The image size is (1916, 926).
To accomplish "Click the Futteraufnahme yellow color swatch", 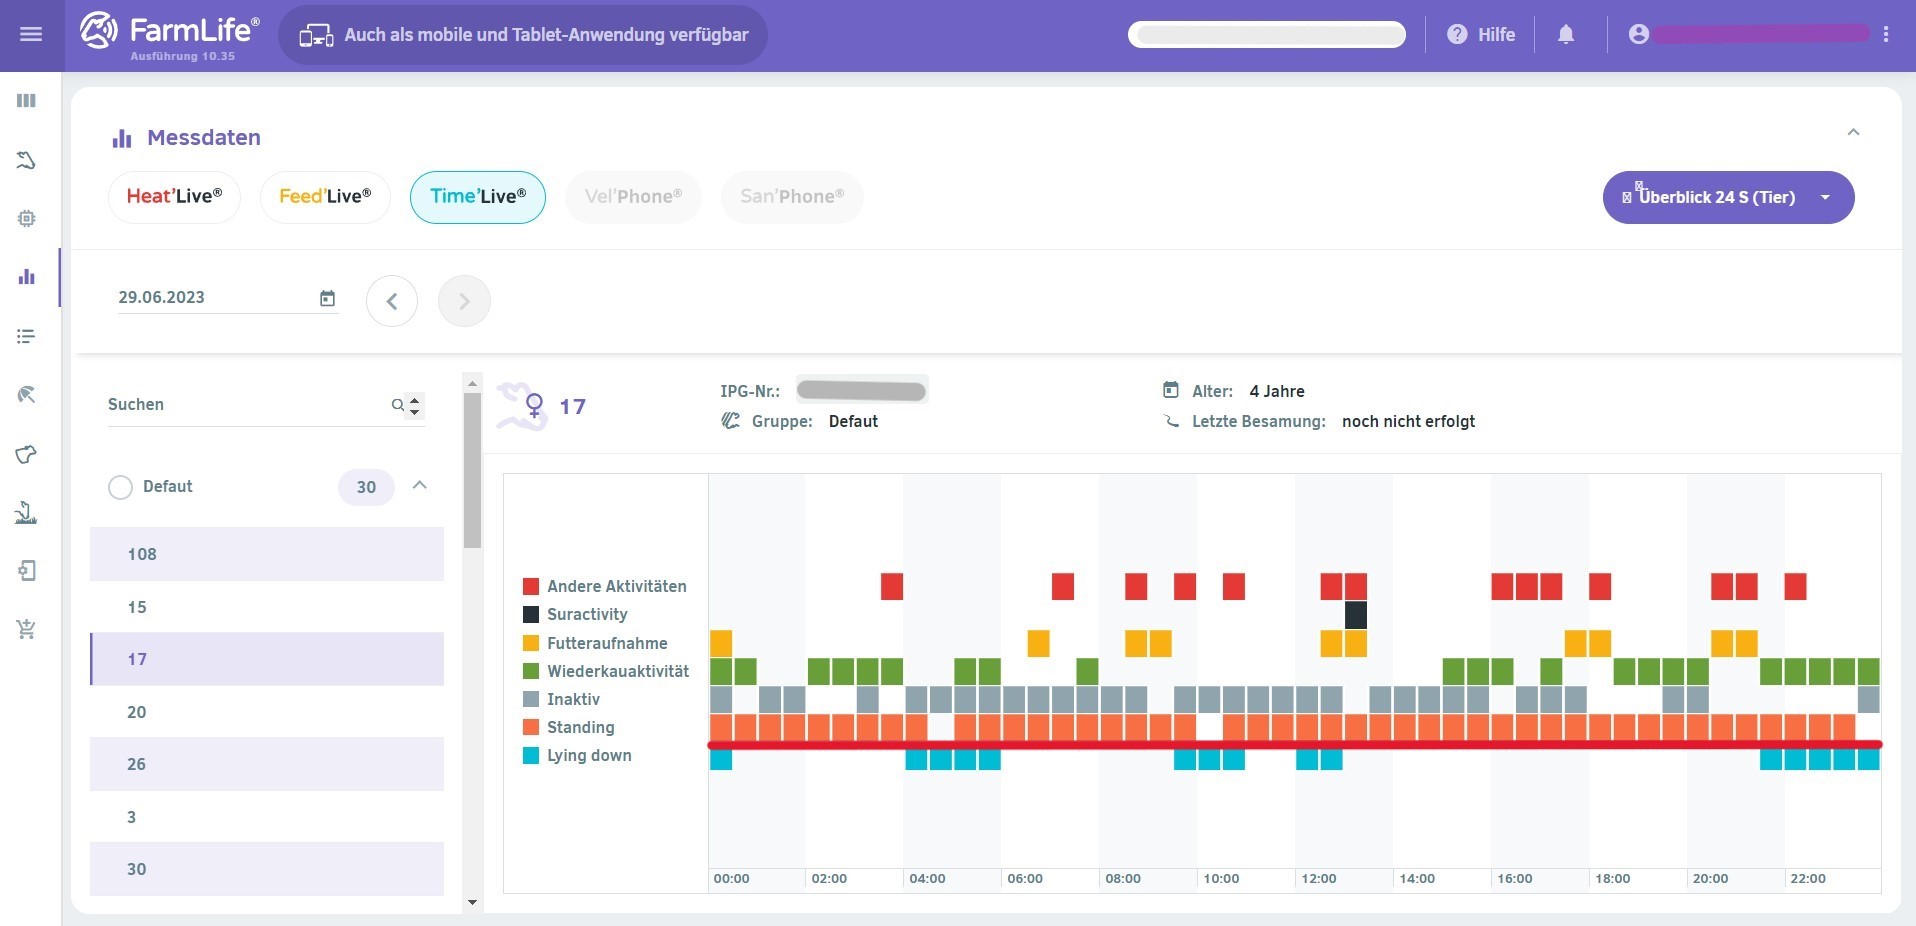I will [531, 643].
